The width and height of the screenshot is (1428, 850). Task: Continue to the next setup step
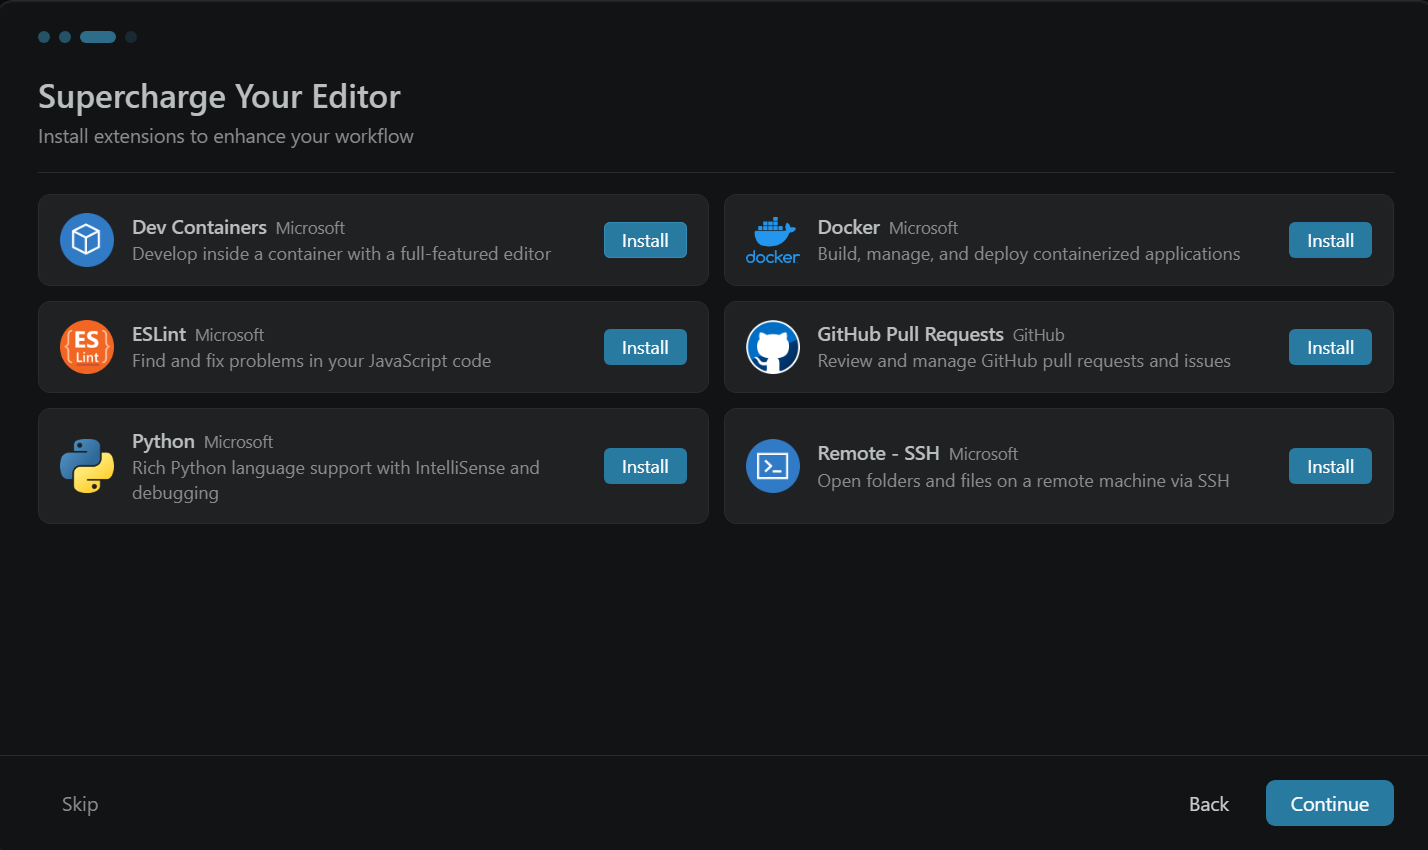coord(1329,803)
